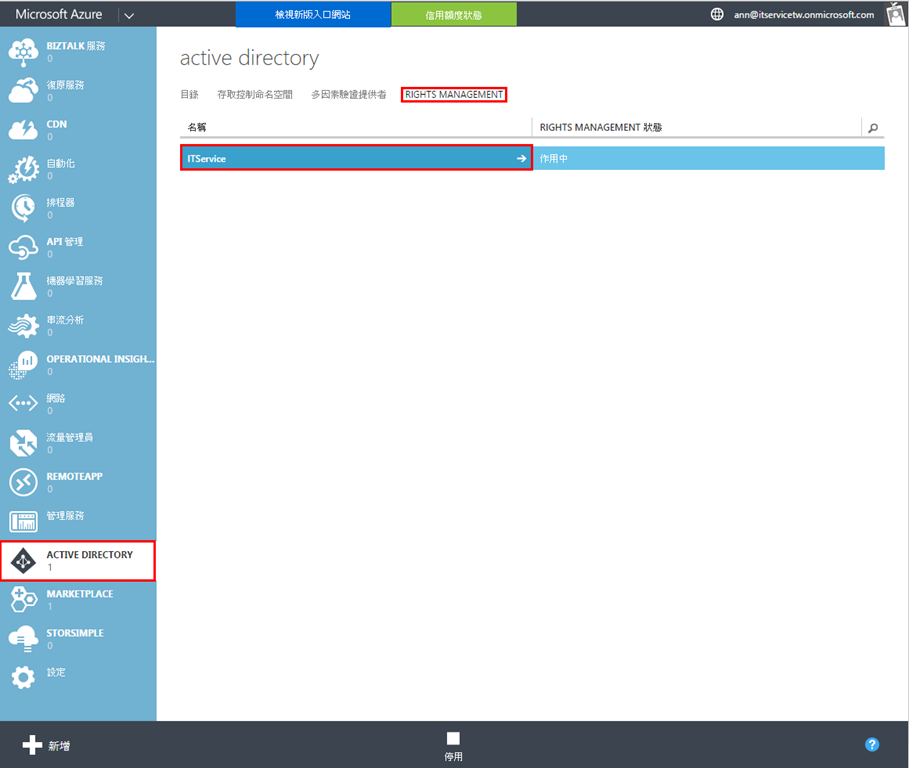Click the active directory page heading

click(249, 58)
